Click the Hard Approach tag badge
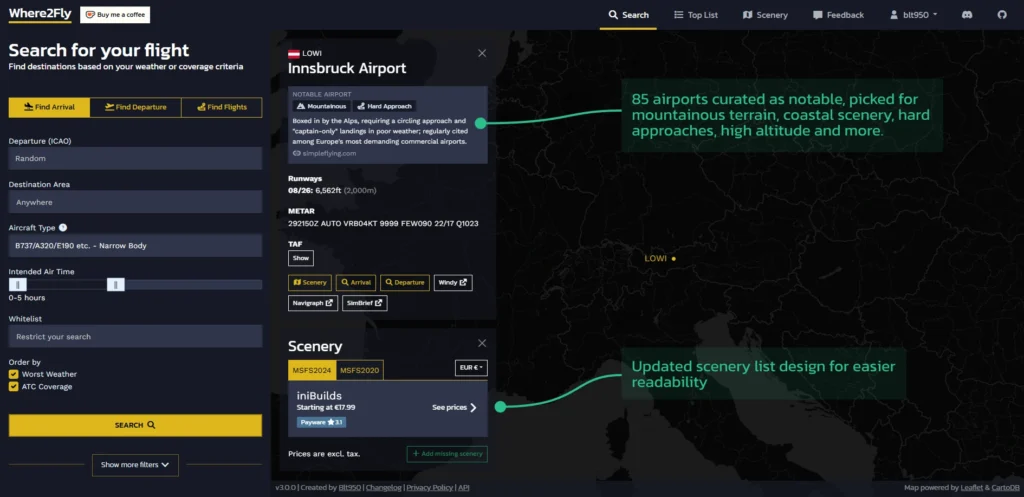1024x497 pixels. [x=385, y=106]
